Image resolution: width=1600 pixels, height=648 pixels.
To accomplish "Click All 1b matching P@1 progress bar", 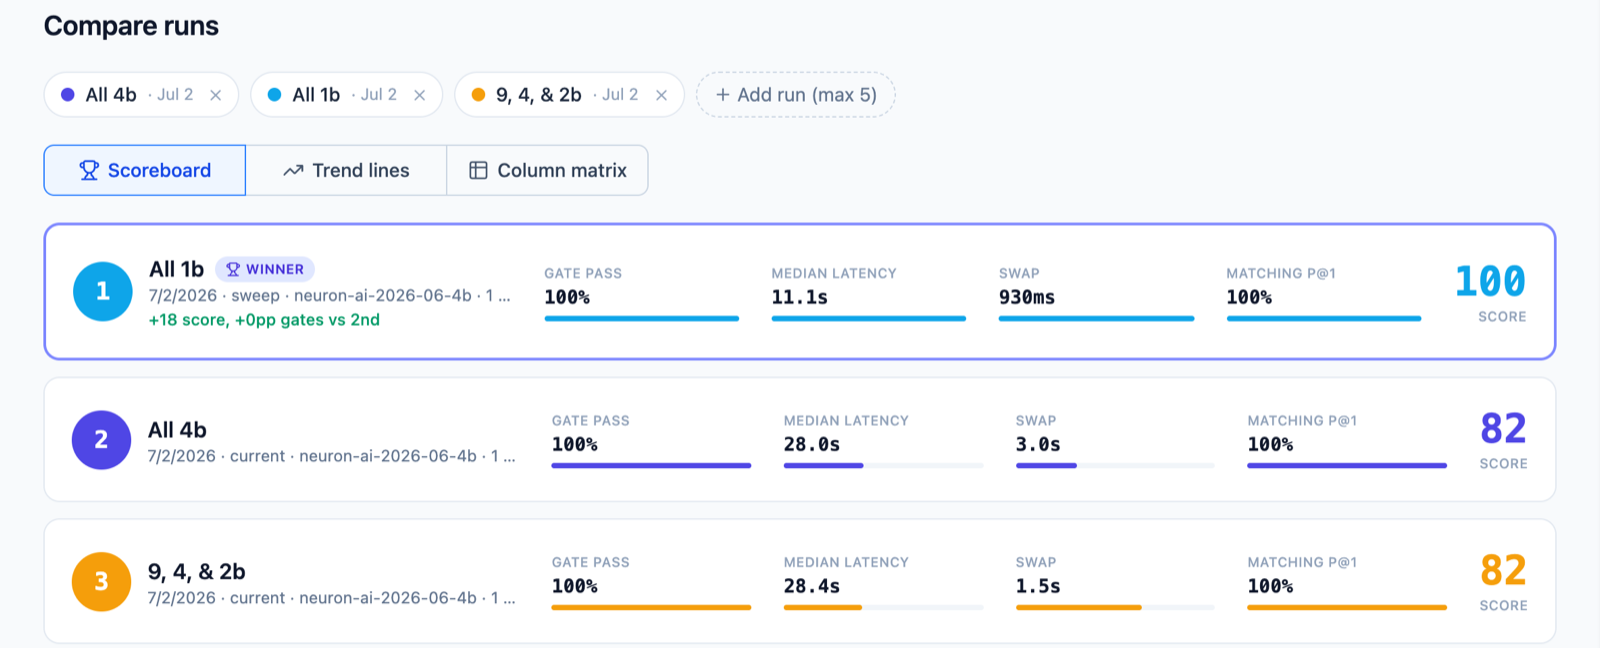I will pos(1323,318).
